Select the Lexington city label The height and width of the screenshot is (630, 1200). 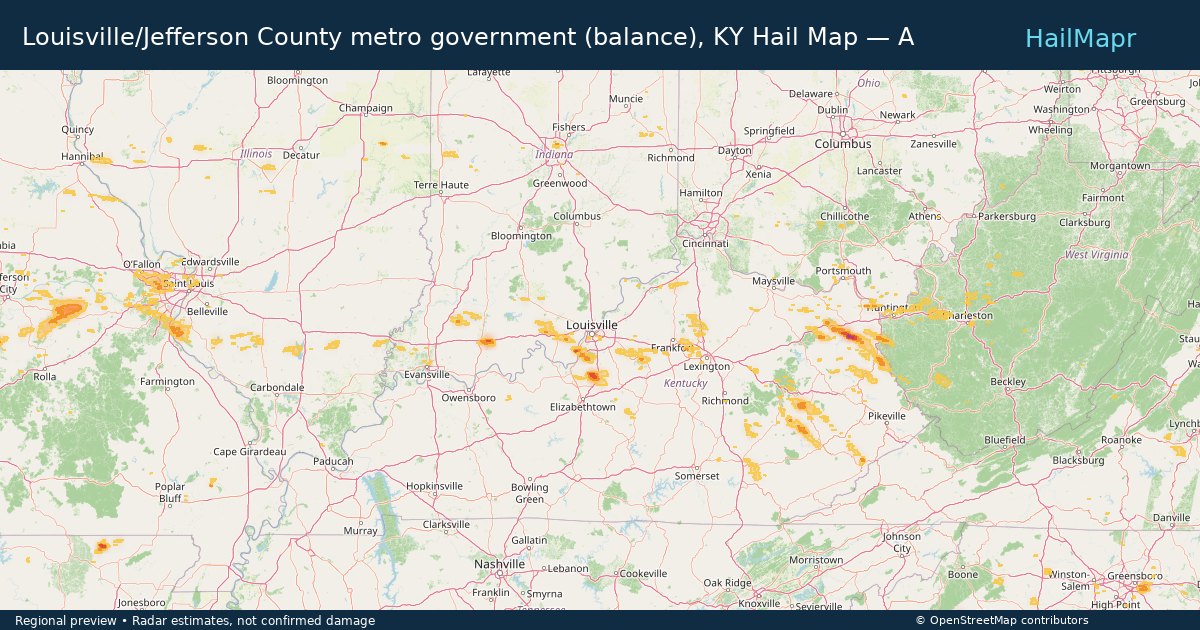[x=707, y=367]
